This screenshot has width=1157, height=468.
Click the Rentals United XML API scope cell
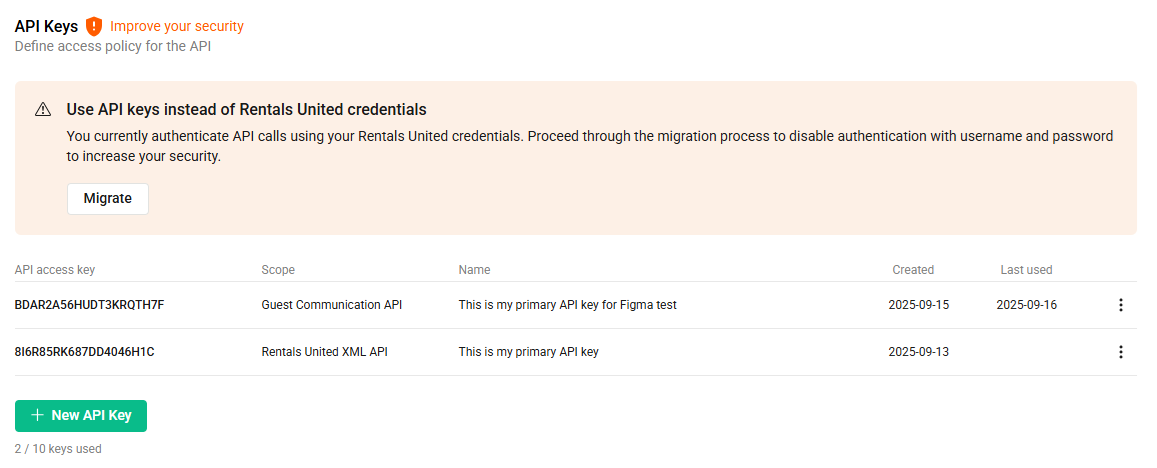[x=325, y=352]
